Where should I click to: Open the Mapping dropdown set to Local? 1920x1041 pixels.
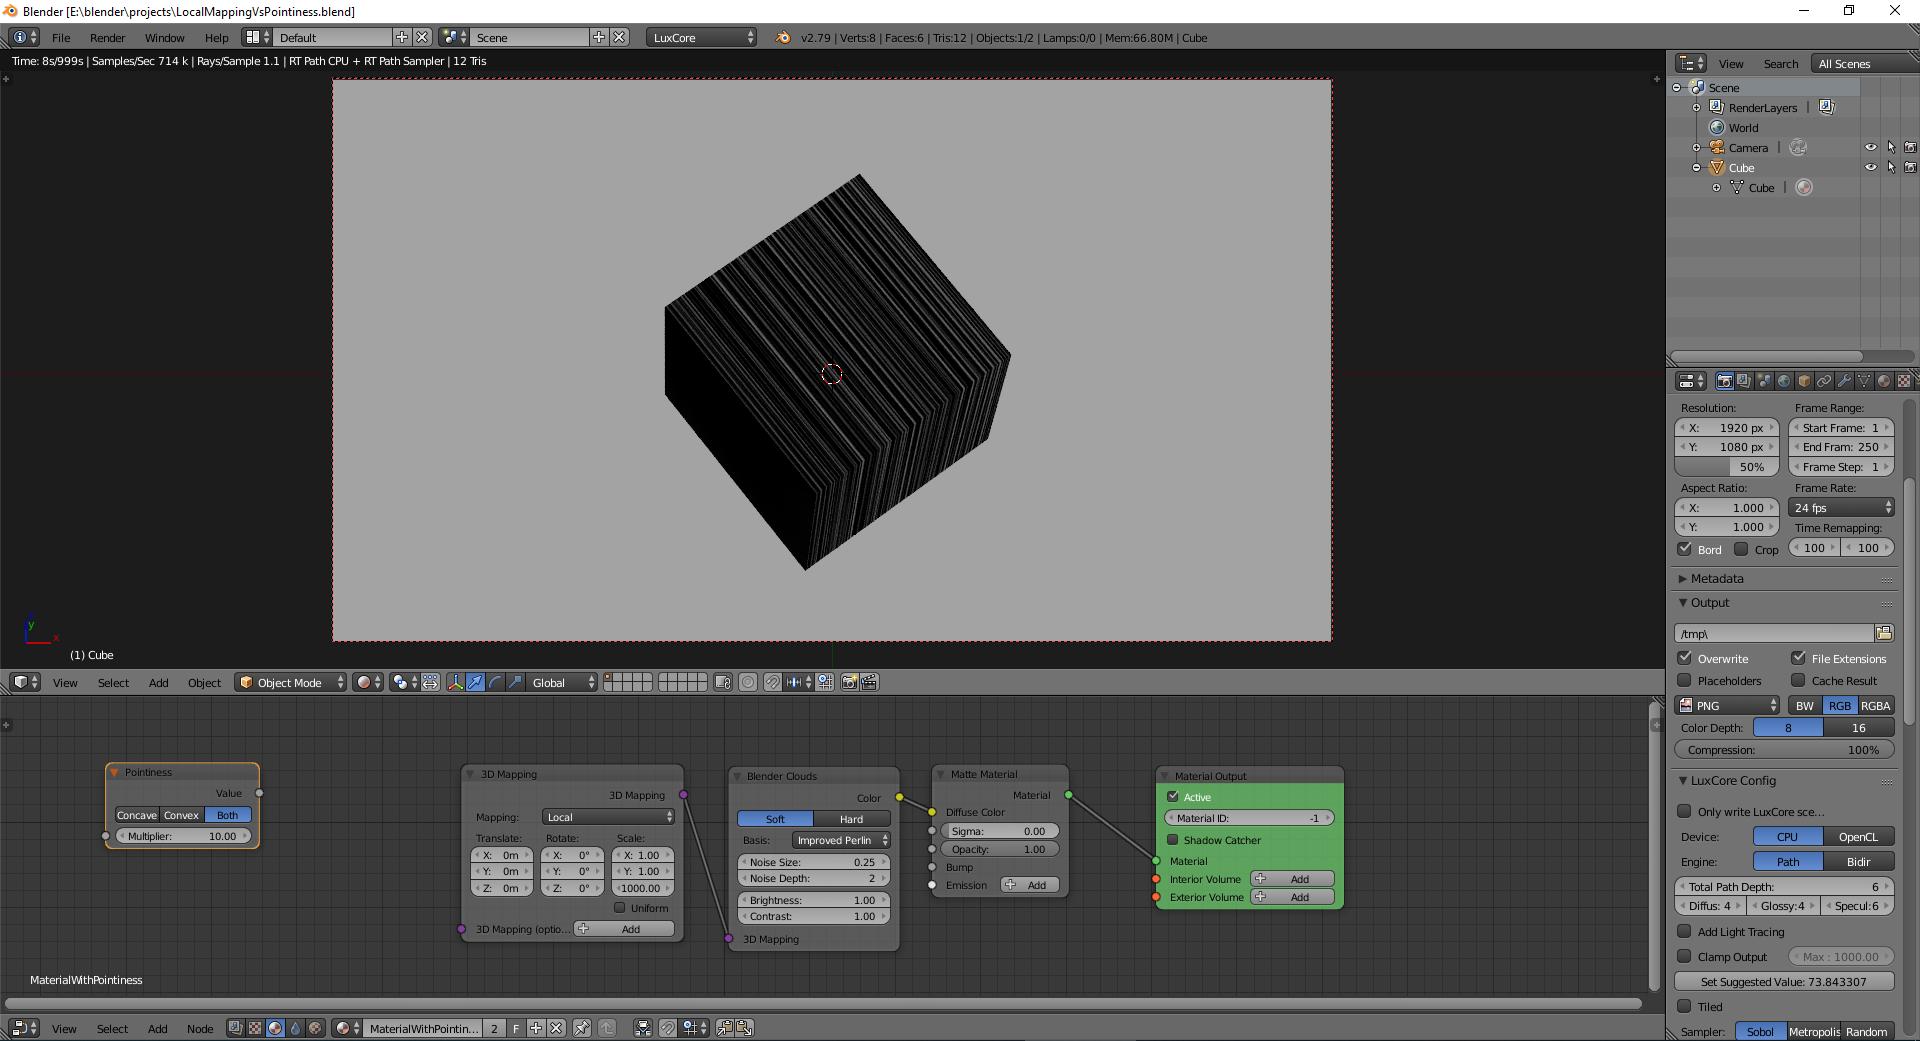coord(607,817)
